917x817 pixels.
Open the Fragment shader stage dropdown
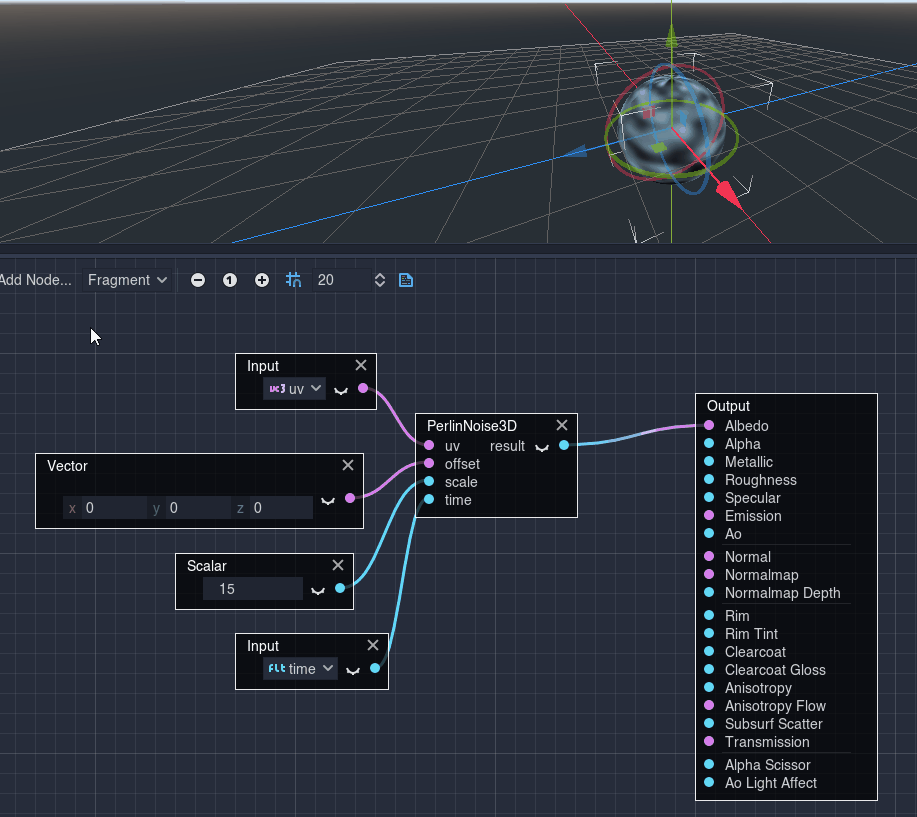click(x=126, y=280)
